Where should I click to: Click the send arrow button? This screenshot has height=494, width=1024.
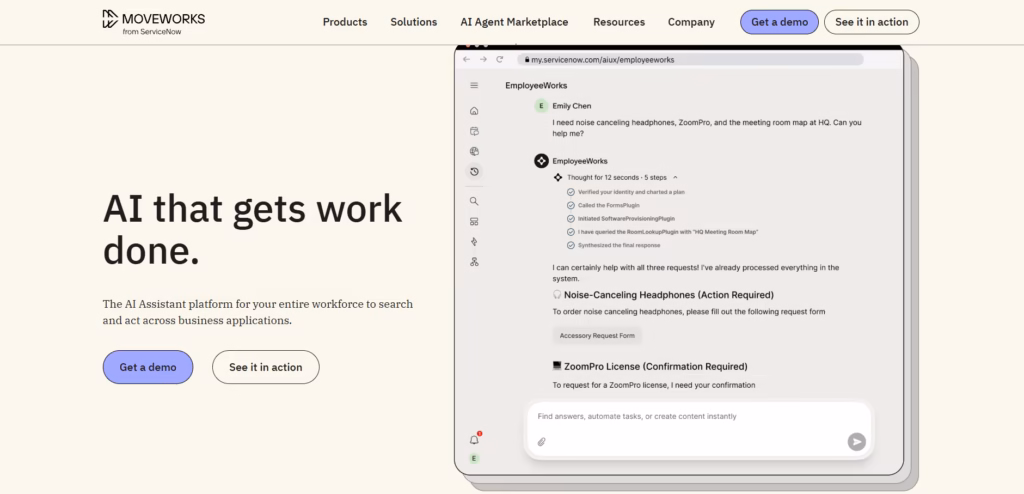[856, 442]
